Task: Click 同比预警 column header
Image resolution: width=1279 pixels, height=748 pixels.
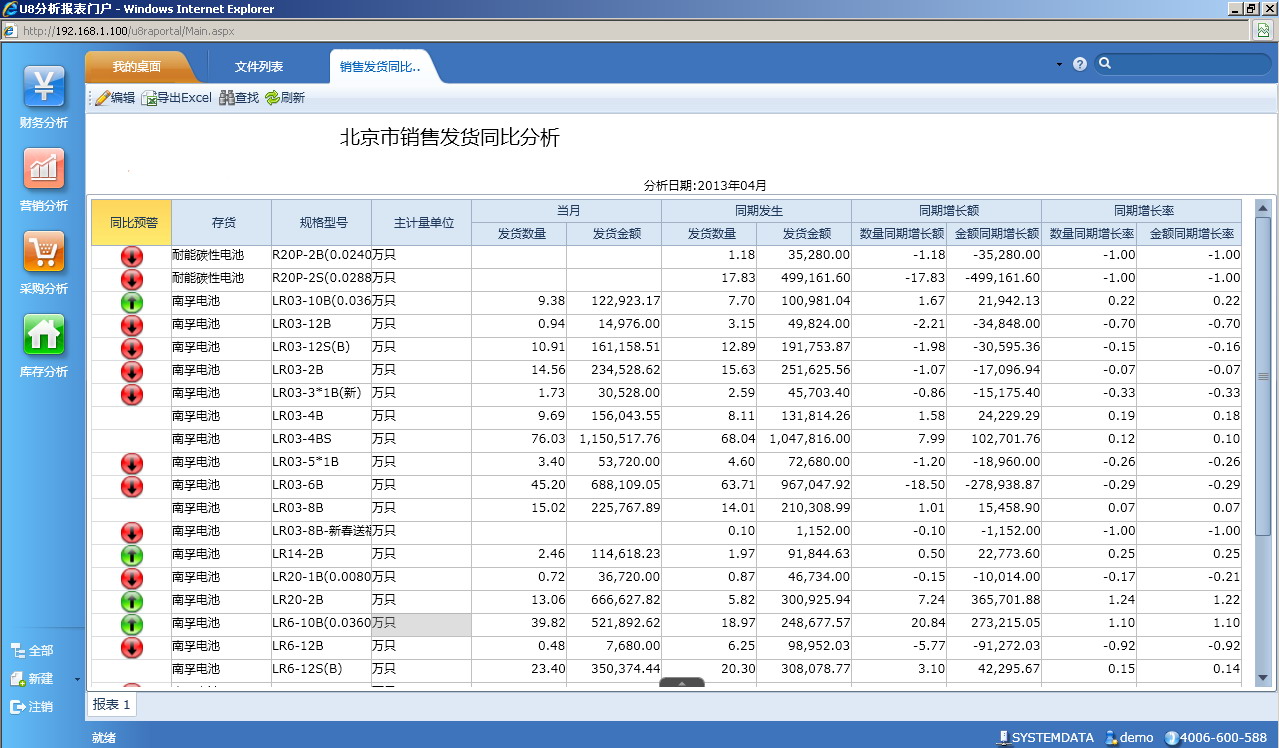Action: point(132,223)
